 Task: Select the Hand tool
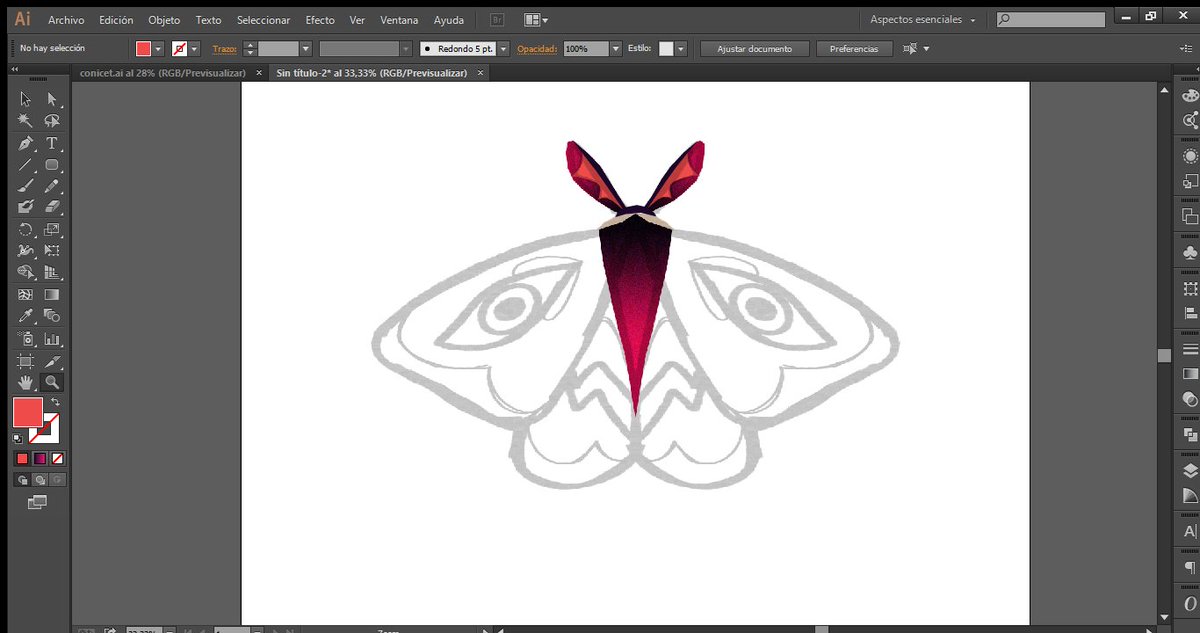(26, 382)
